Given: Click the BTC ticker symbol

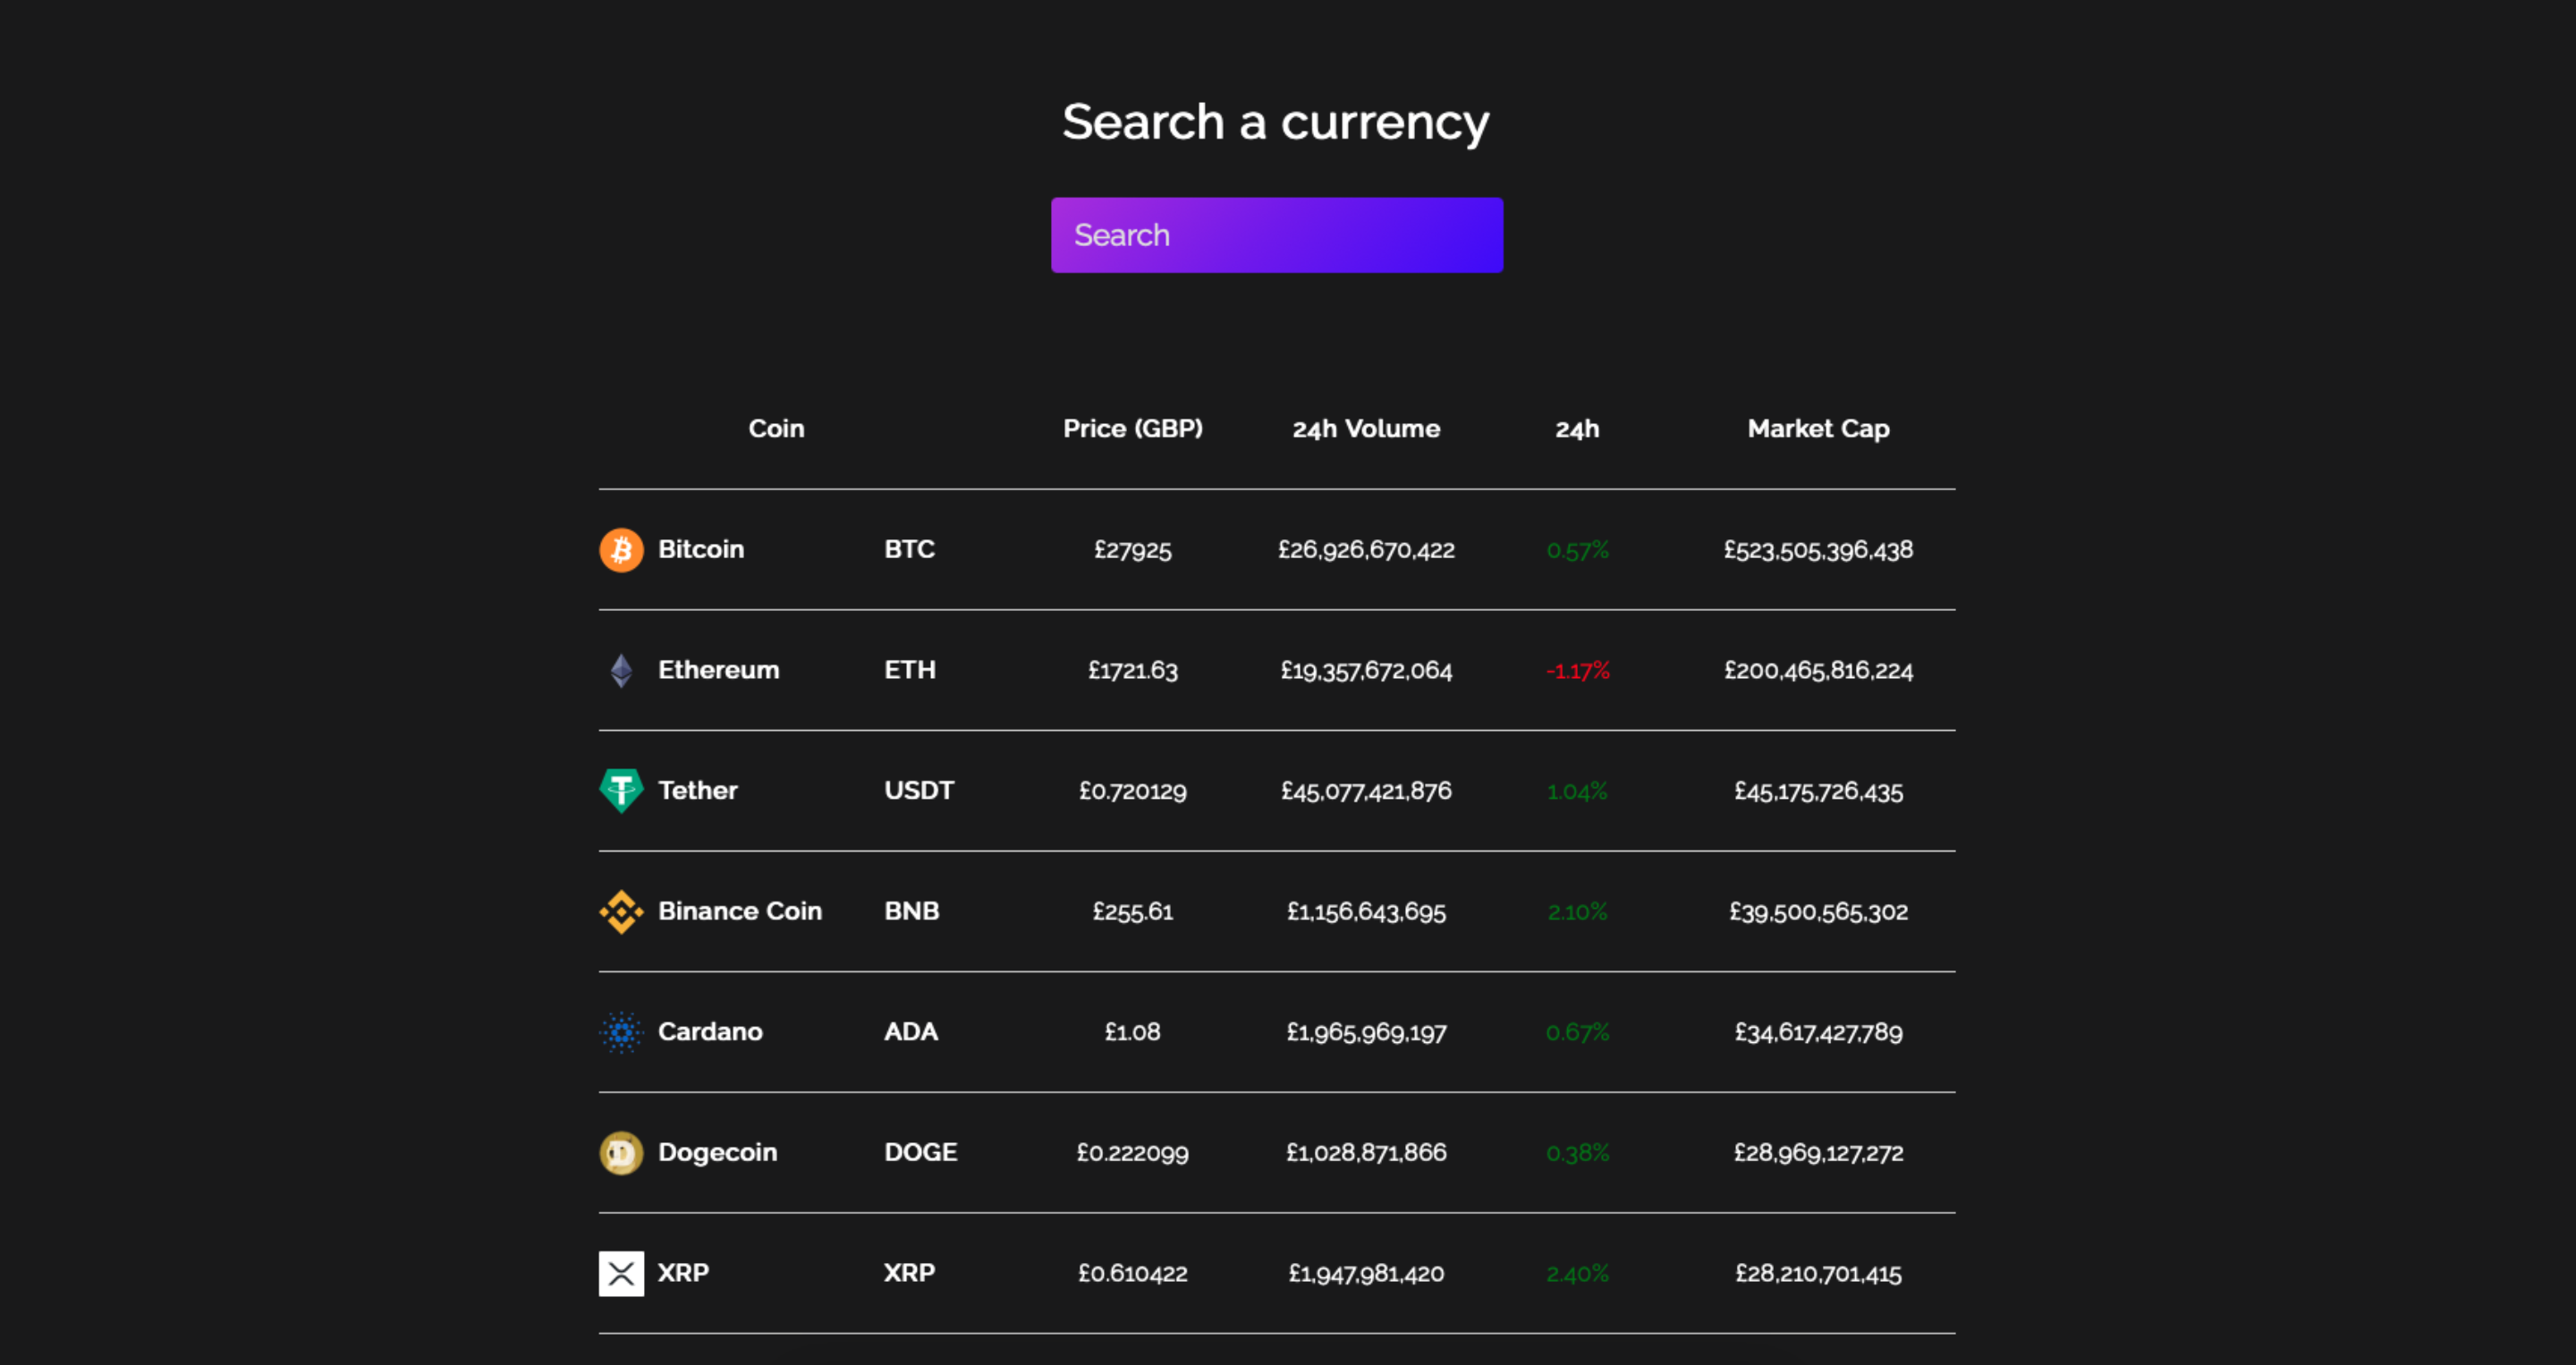Looking at the screenshot, I should (x=910, y=549).
